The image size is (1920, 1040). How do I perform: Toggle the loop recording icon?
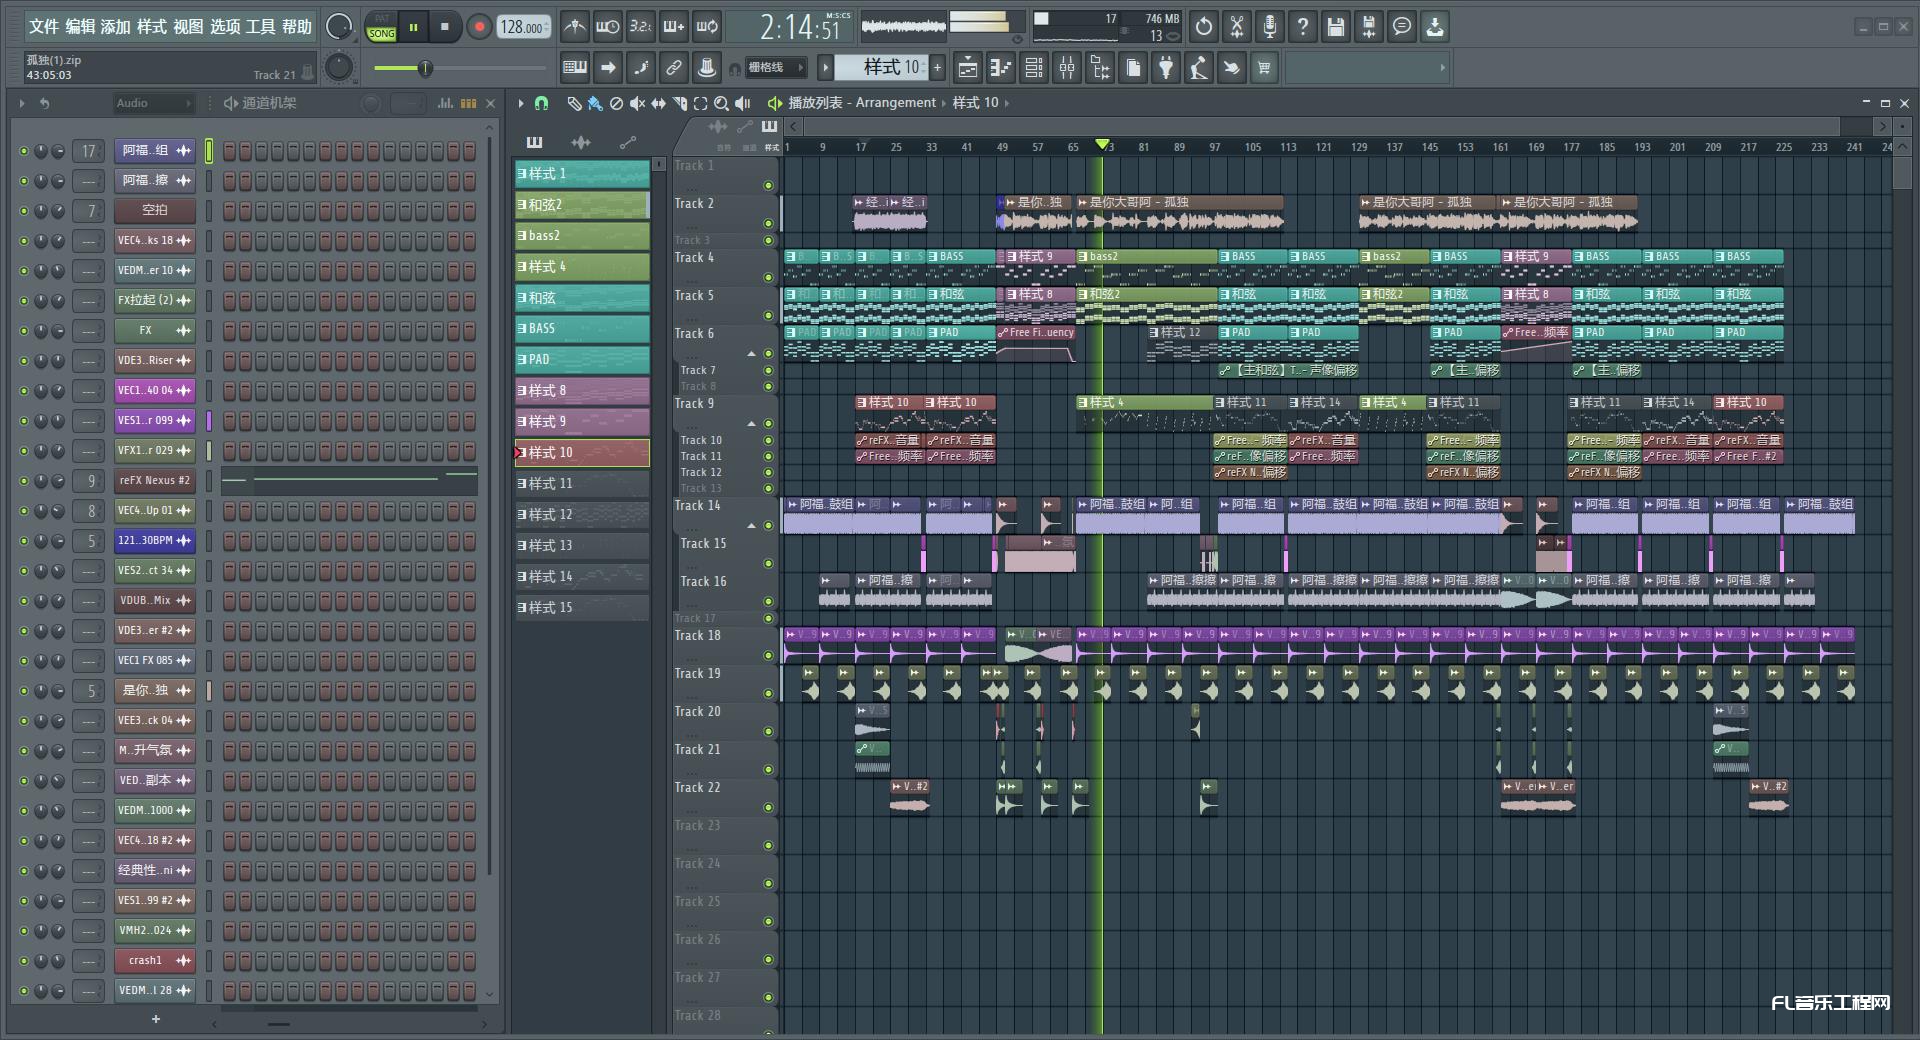(x=707, y=27)
